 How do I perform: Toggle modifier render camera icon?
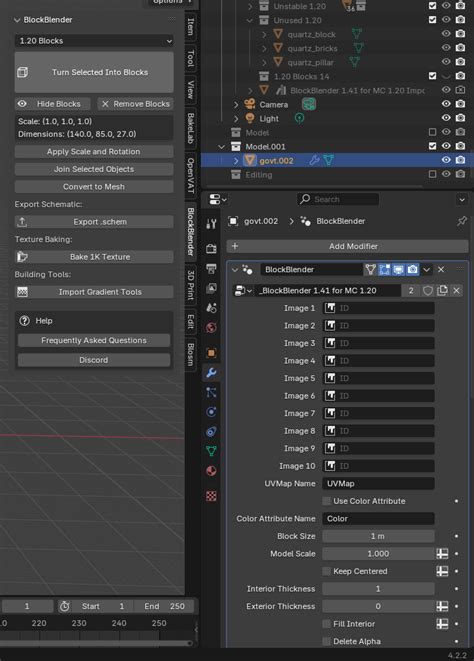click(x=412, y=269)
